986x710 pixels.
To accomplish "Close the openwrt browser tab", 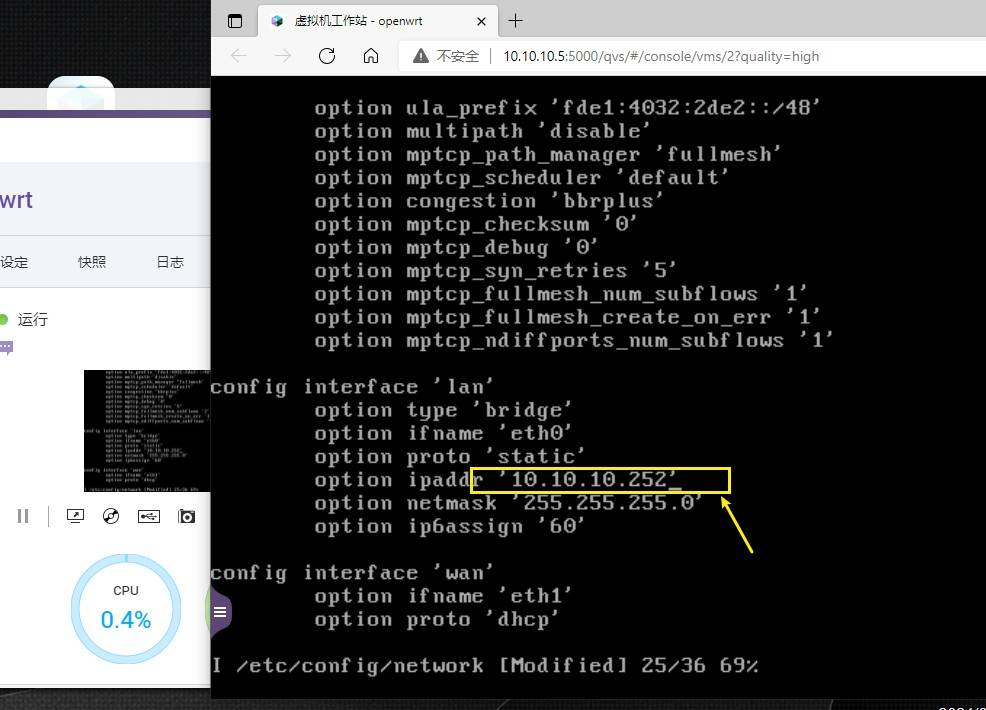I will pyautogui.click(x=481, y=21).
